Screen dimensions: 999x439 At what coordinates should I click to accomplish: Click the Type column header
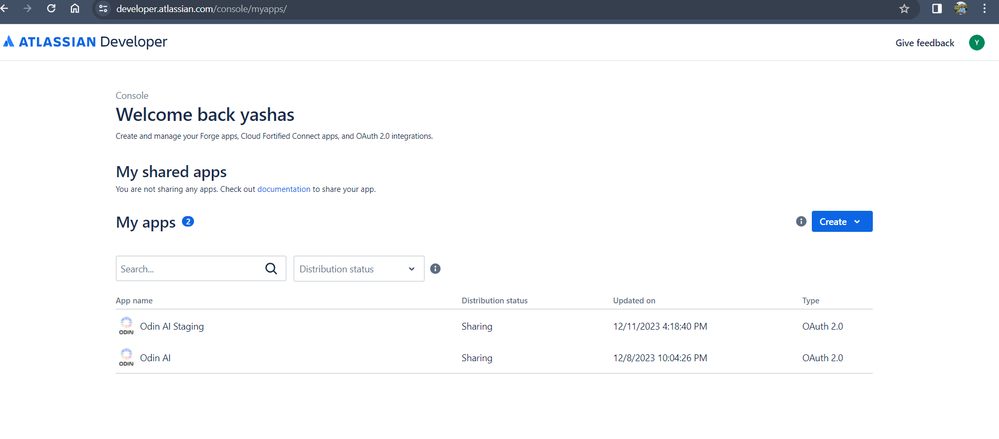(810, 300)
